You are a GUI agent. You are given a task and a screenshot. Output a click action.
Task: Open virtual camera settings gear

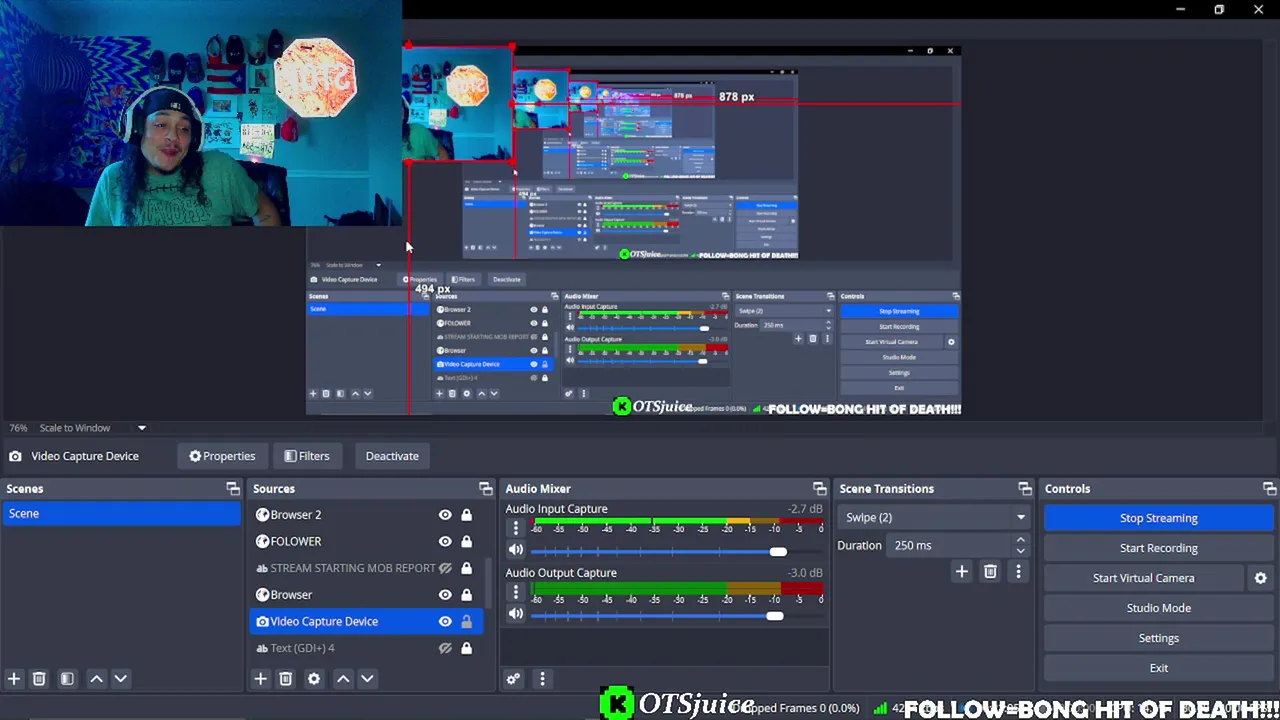click(1261, 578)
